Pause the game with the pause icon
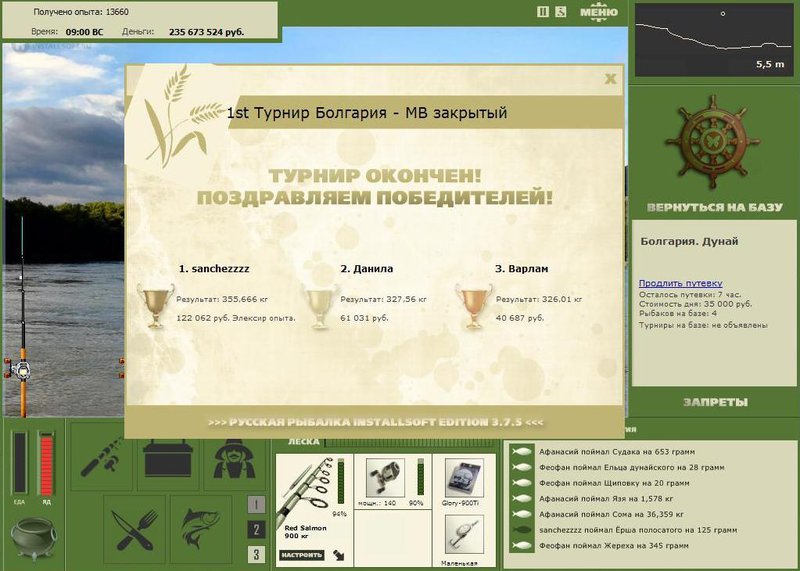The height and width of the screenshot is (571, 800). tap(543, 12)
